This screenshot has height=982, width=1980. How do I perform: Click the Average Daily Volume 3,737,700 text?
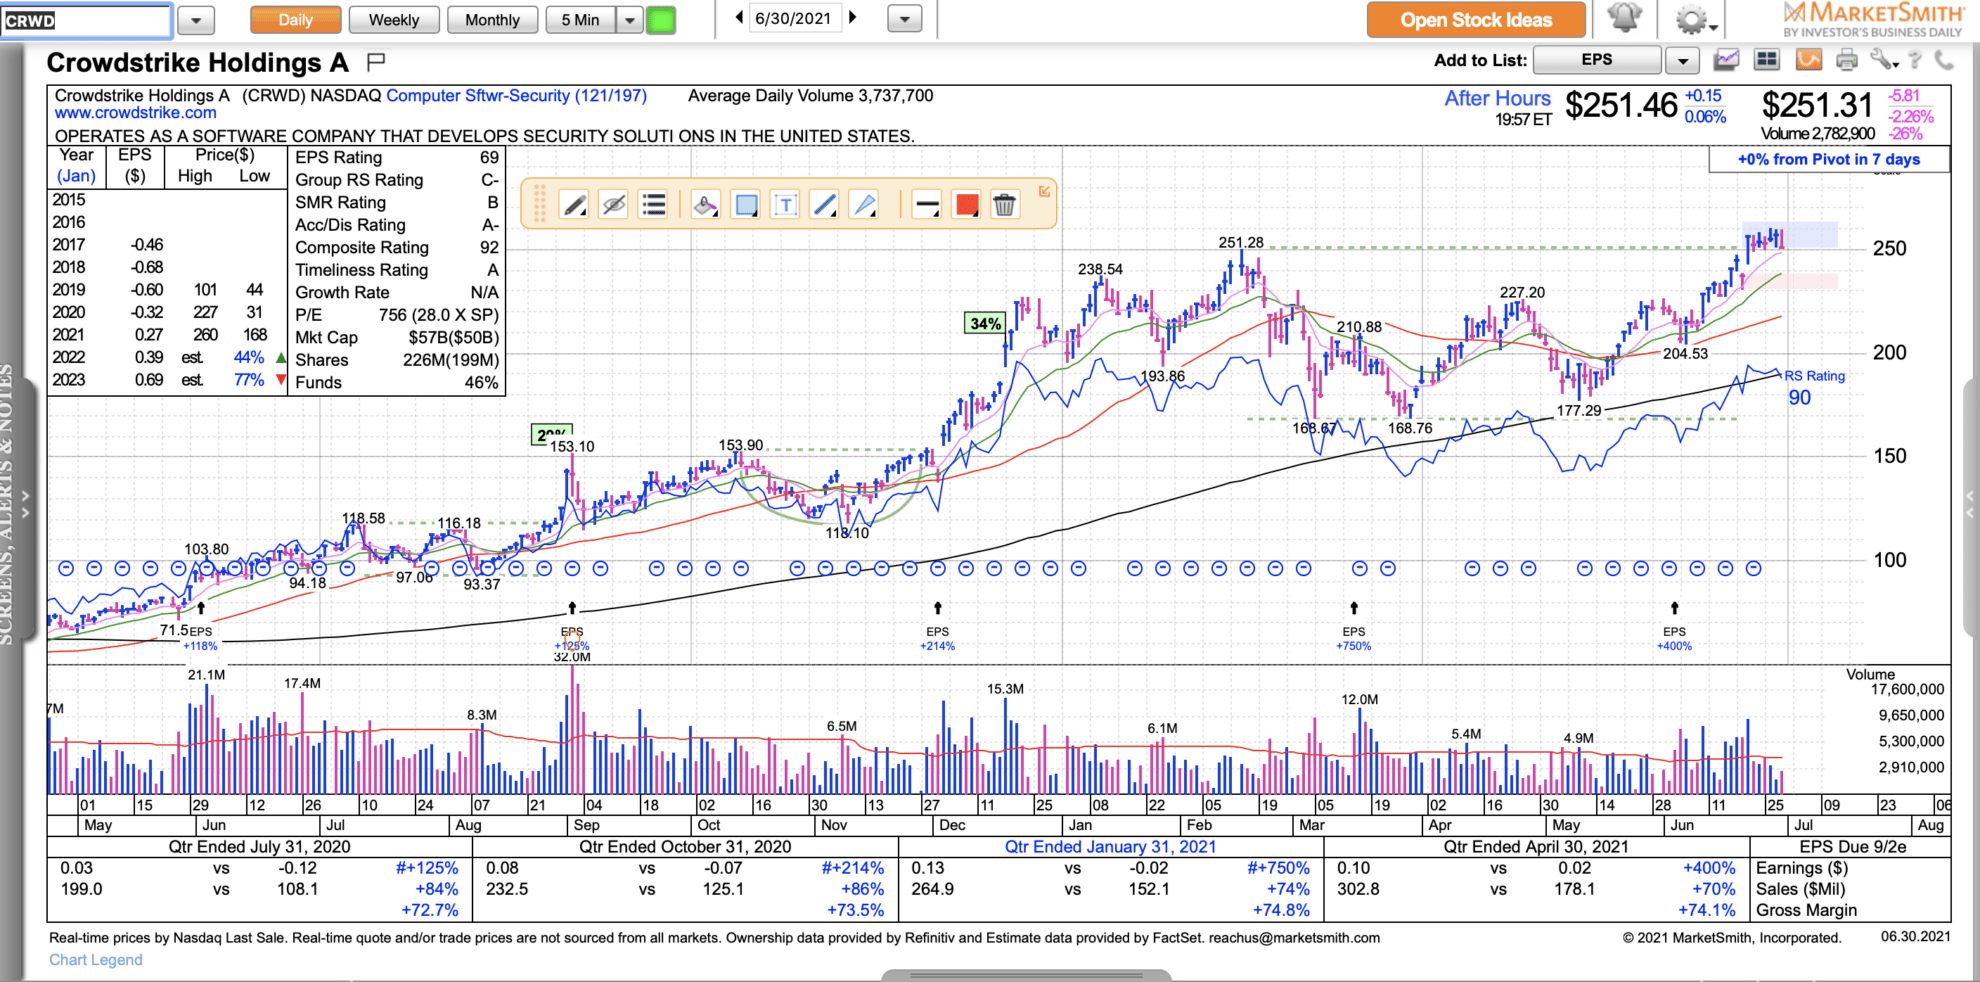point(810,96)
